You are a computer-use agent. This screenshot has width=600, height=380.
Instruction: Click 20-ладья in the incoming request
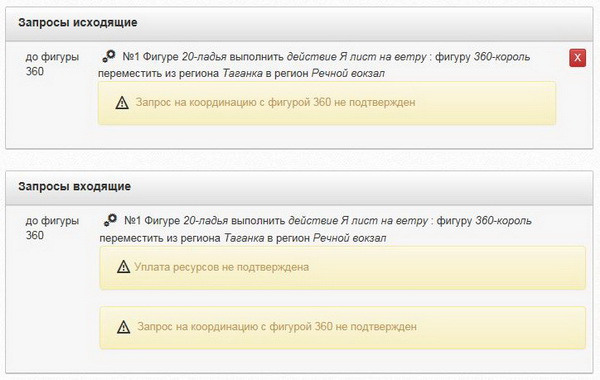tap(205, 221)
